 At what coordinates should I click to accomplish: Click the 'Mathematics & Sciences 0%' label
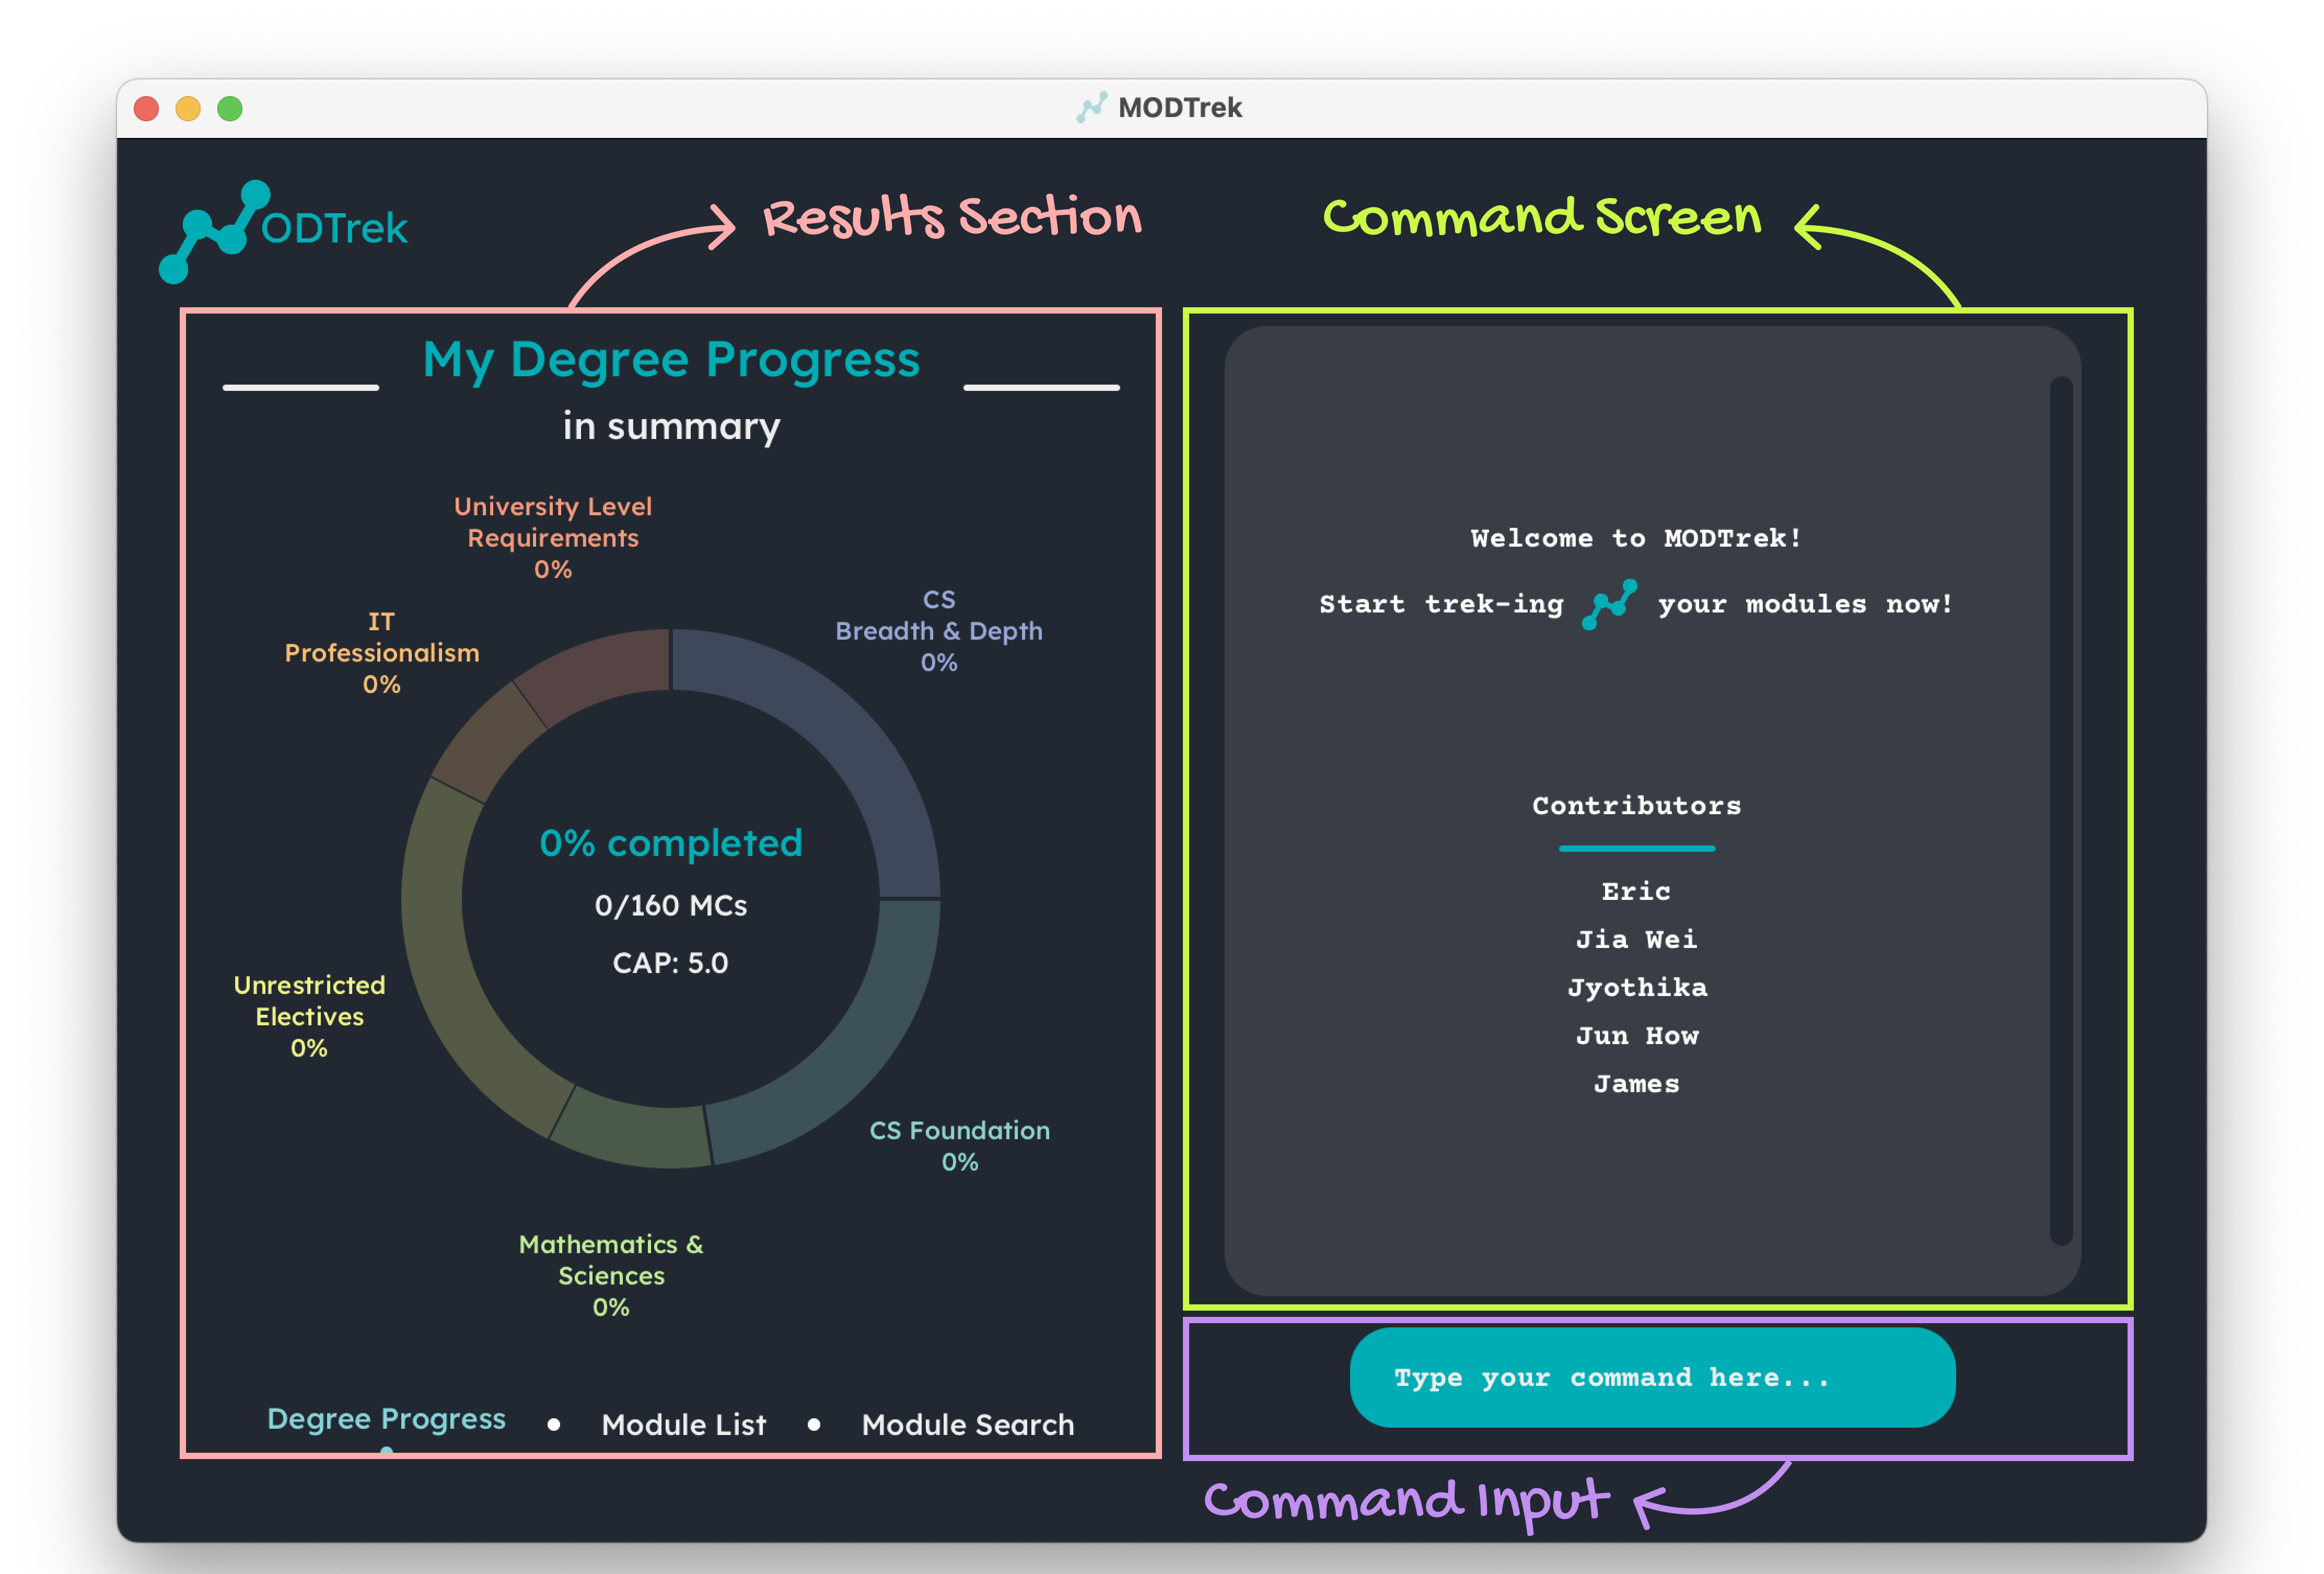pyautogui.click(x=611, y=1275)
